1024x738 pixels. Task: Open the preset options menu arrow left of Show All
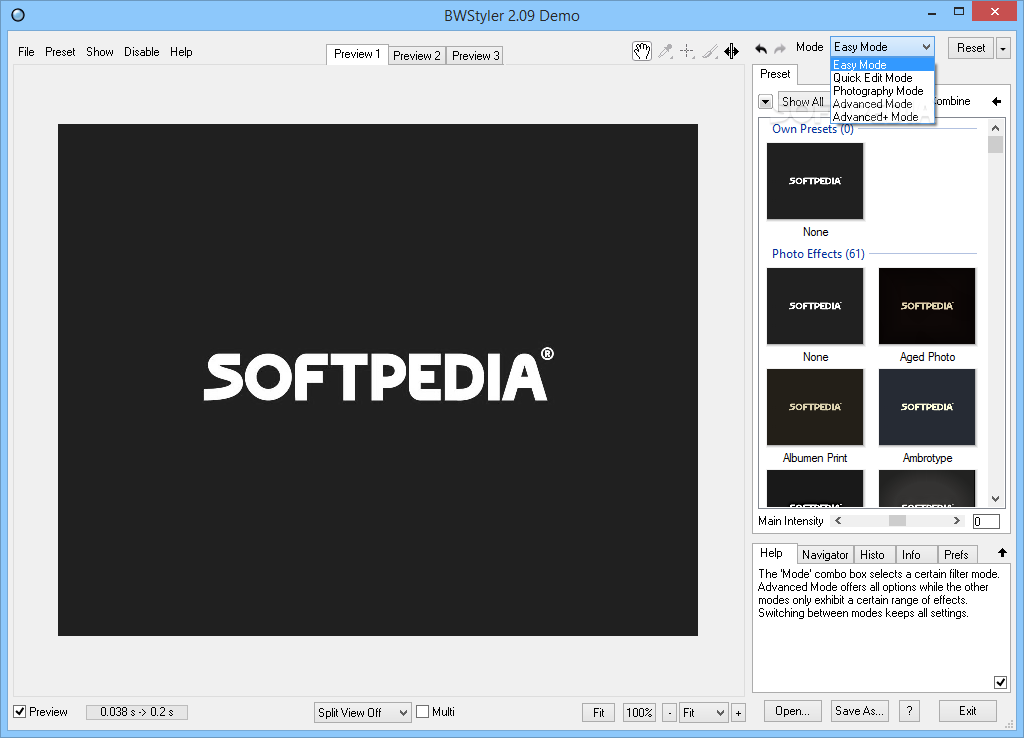(765, 102)
